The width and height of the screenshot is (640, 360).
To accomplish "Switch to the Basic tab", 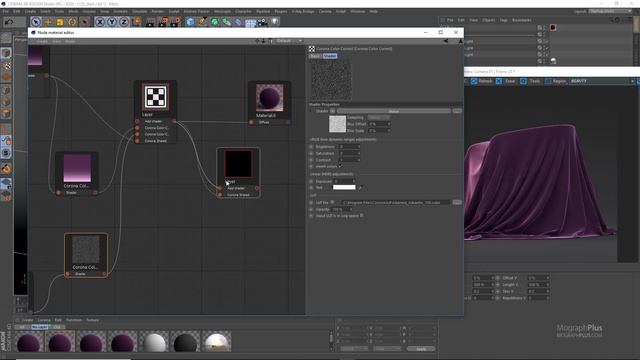I will pyautogui.click(x=315, y=56).
